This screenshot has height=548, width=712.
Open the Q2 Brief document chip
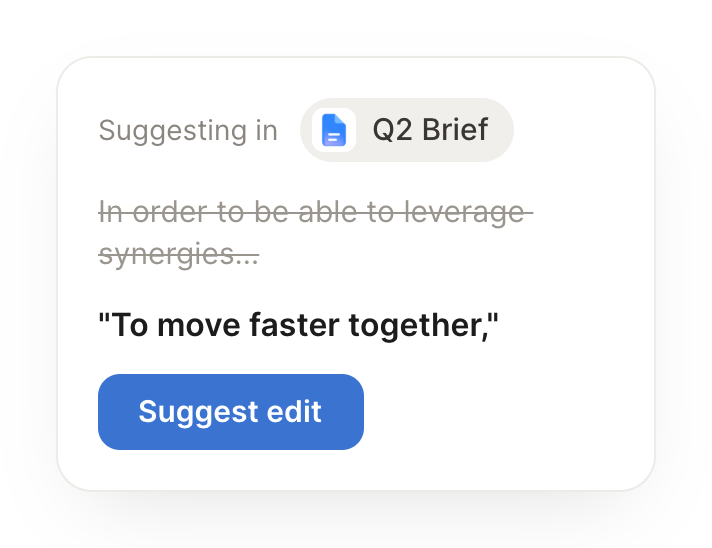coord(407,130)
